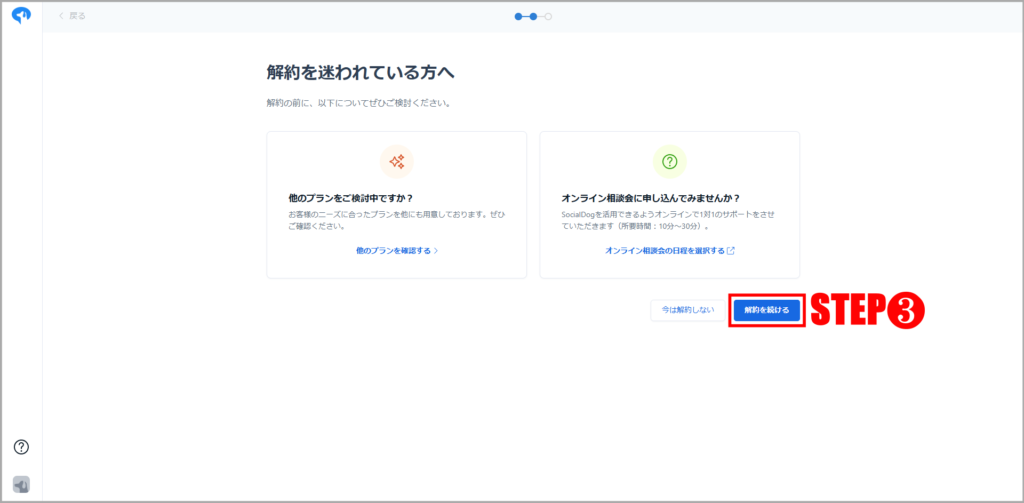Viewport: 1024px width, 503px height.
Task: Open the account avatar icon at sidebar bottom
Action: pos(22,485)
